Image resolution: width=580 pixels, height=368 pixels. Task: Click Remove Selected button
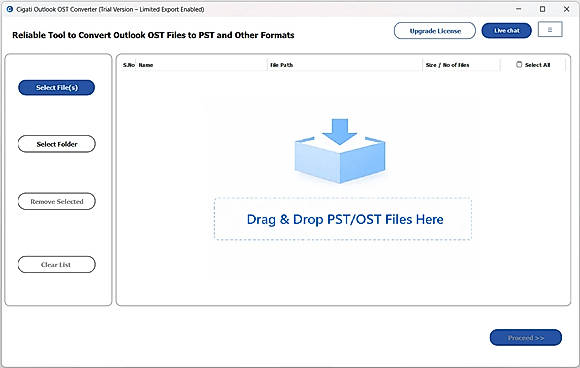point(57,201)
